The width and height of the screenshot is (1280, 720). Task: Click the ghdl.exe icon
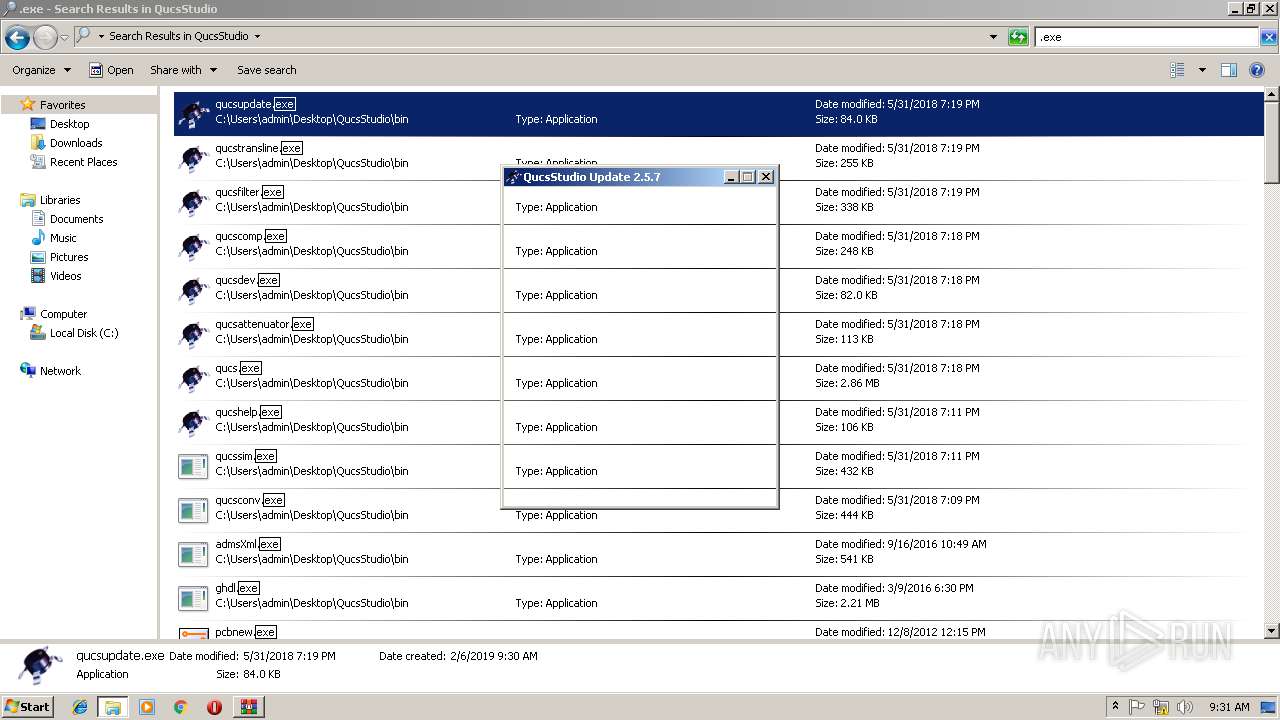(x=192, y=597)
